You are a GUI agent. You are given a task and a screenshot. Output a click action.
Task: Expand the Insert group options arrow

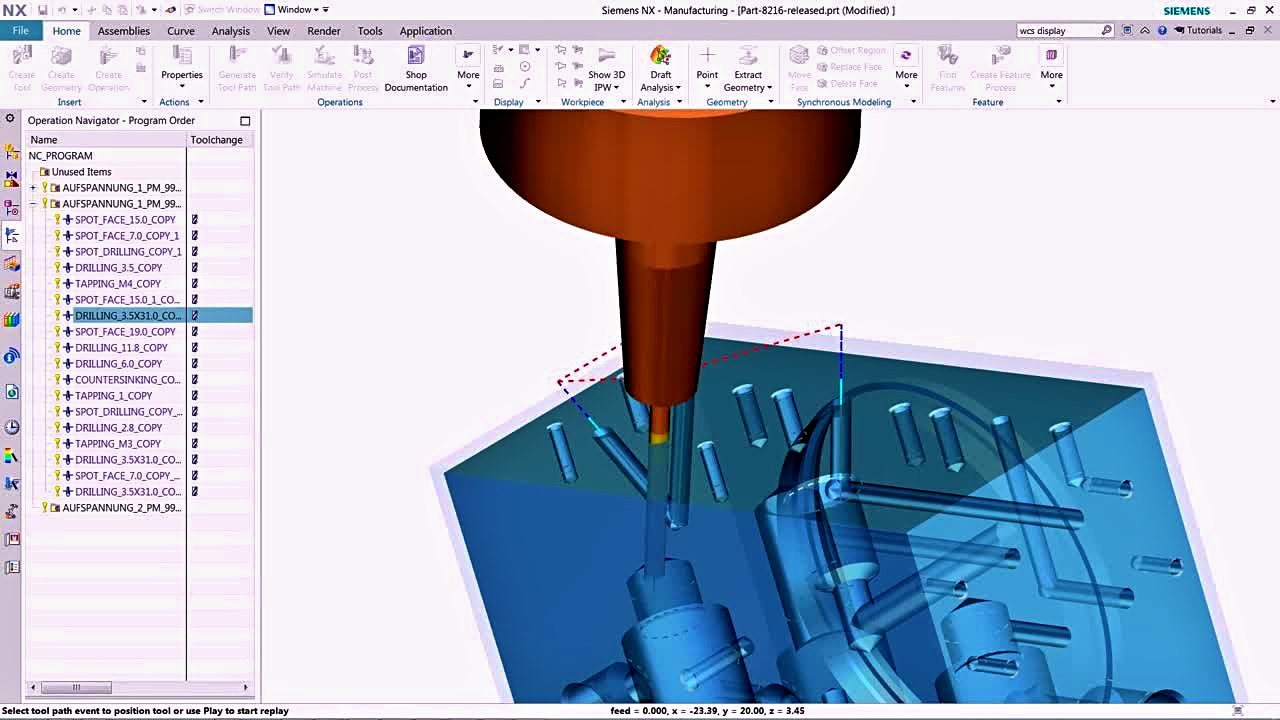pos(144,102)
